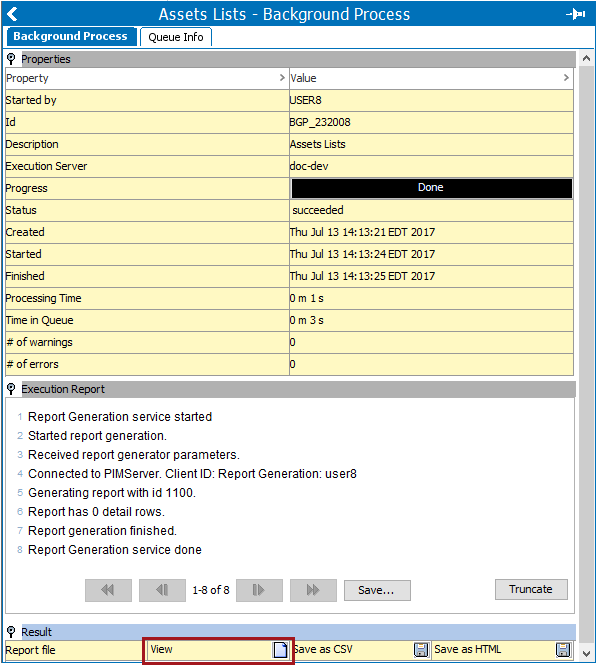Go to next page of execution report
Viewport: 600px width, 665px height.
[258, 590]
